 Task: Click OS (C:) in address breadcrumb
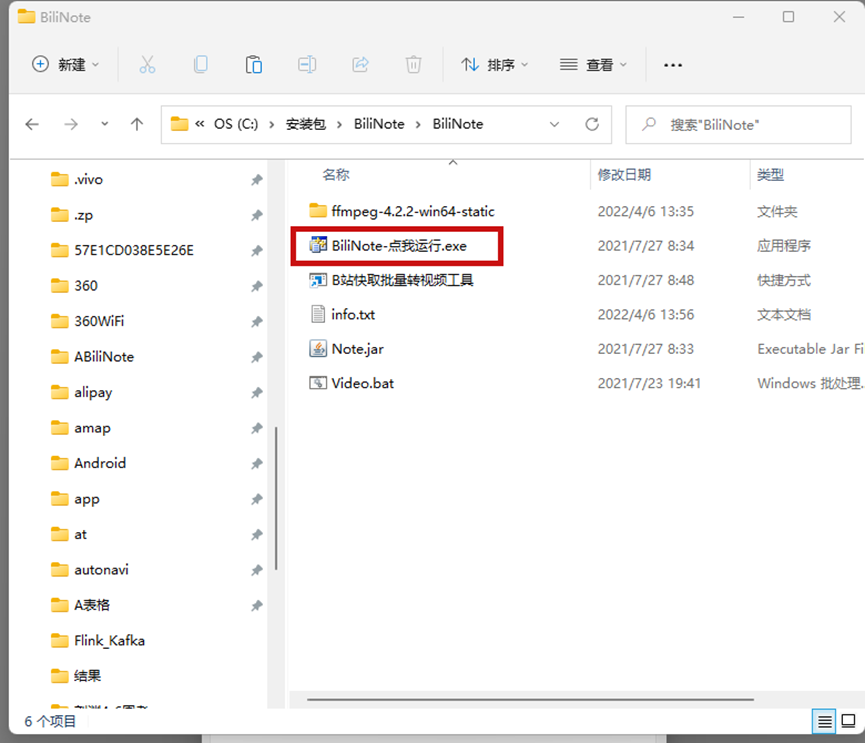[x=236, y=124]
